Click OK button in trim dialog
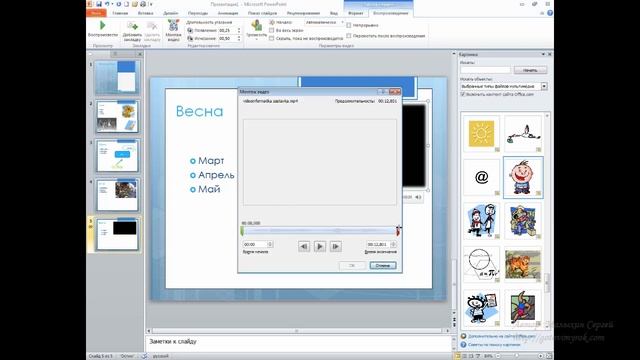This screenshot has width=640, height=360. click(x=352, y=266)
